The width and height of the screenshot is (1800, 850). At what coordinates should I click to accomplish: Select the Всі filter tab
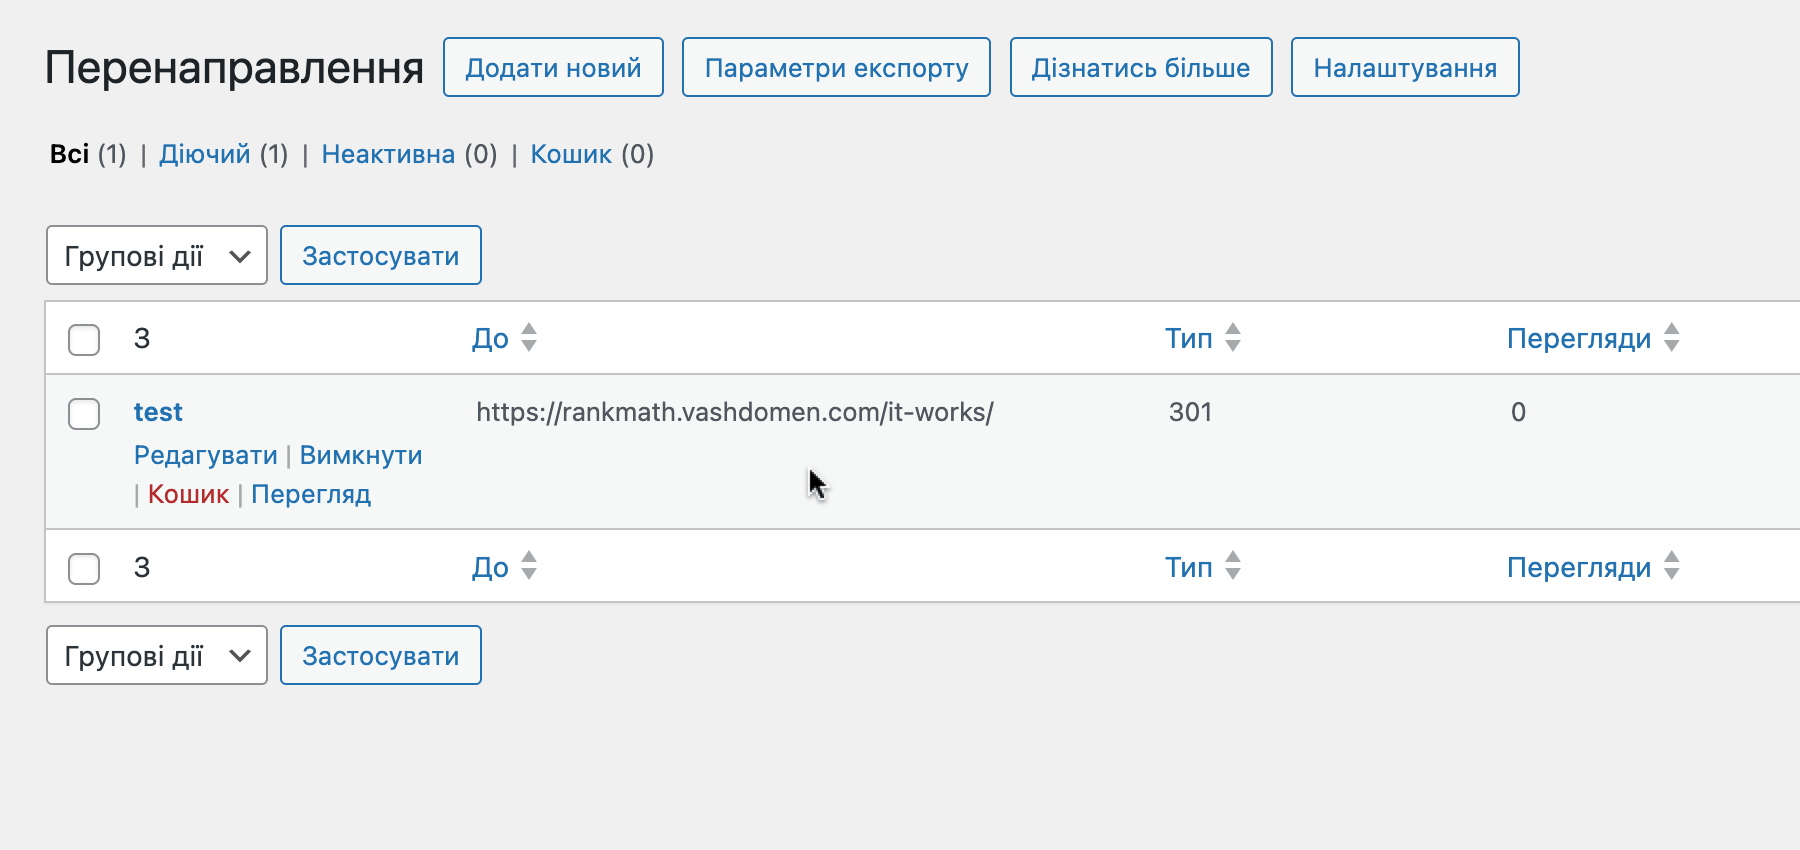pyautogui.click(x=70, y=154)
